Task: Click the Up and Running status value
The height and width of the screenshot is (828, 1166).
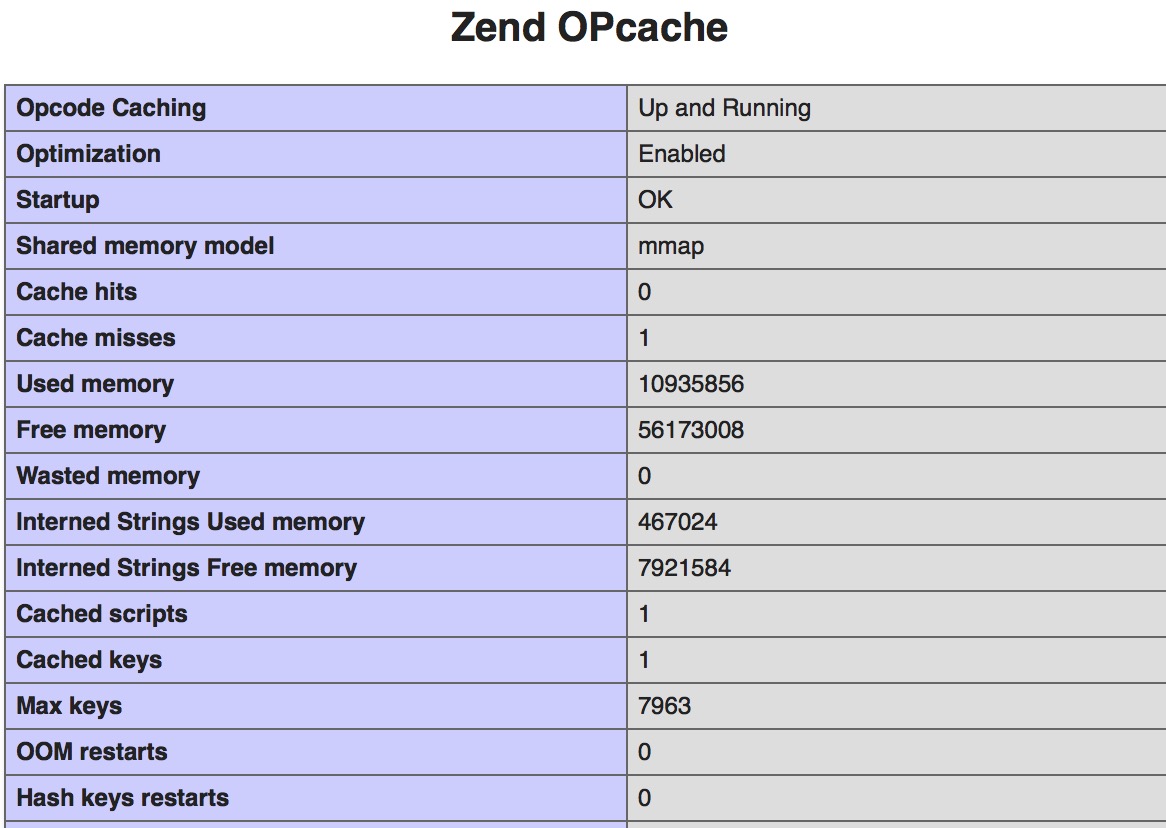Action: click(724, 108)
